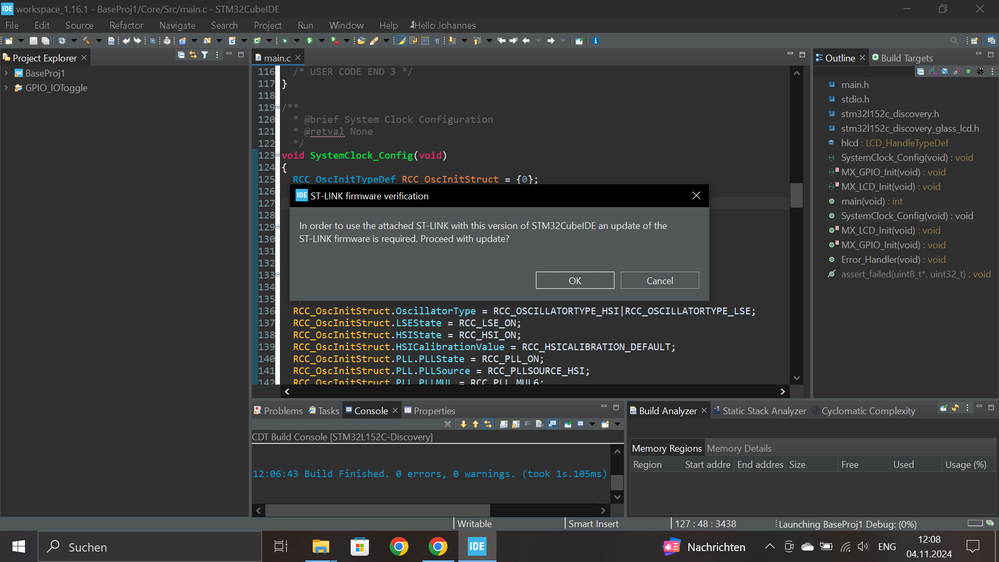
Task: Collapse the comment fold at line 119
Action: (279, 107)
